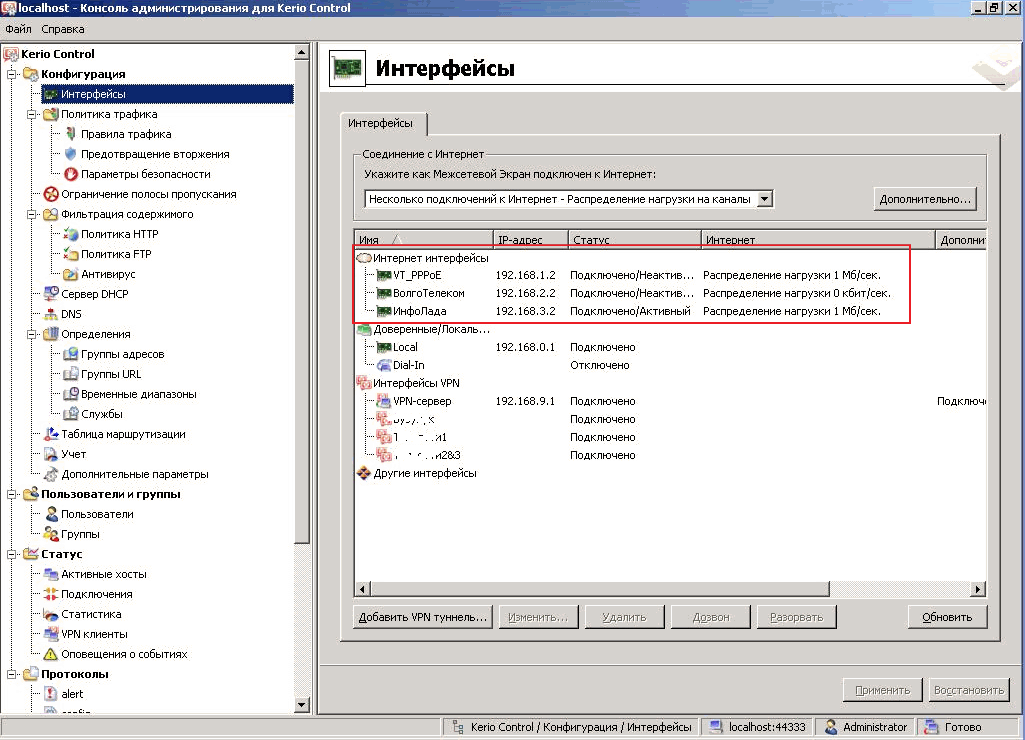Collapse the Пользователи и группы node

pos(12,494)
